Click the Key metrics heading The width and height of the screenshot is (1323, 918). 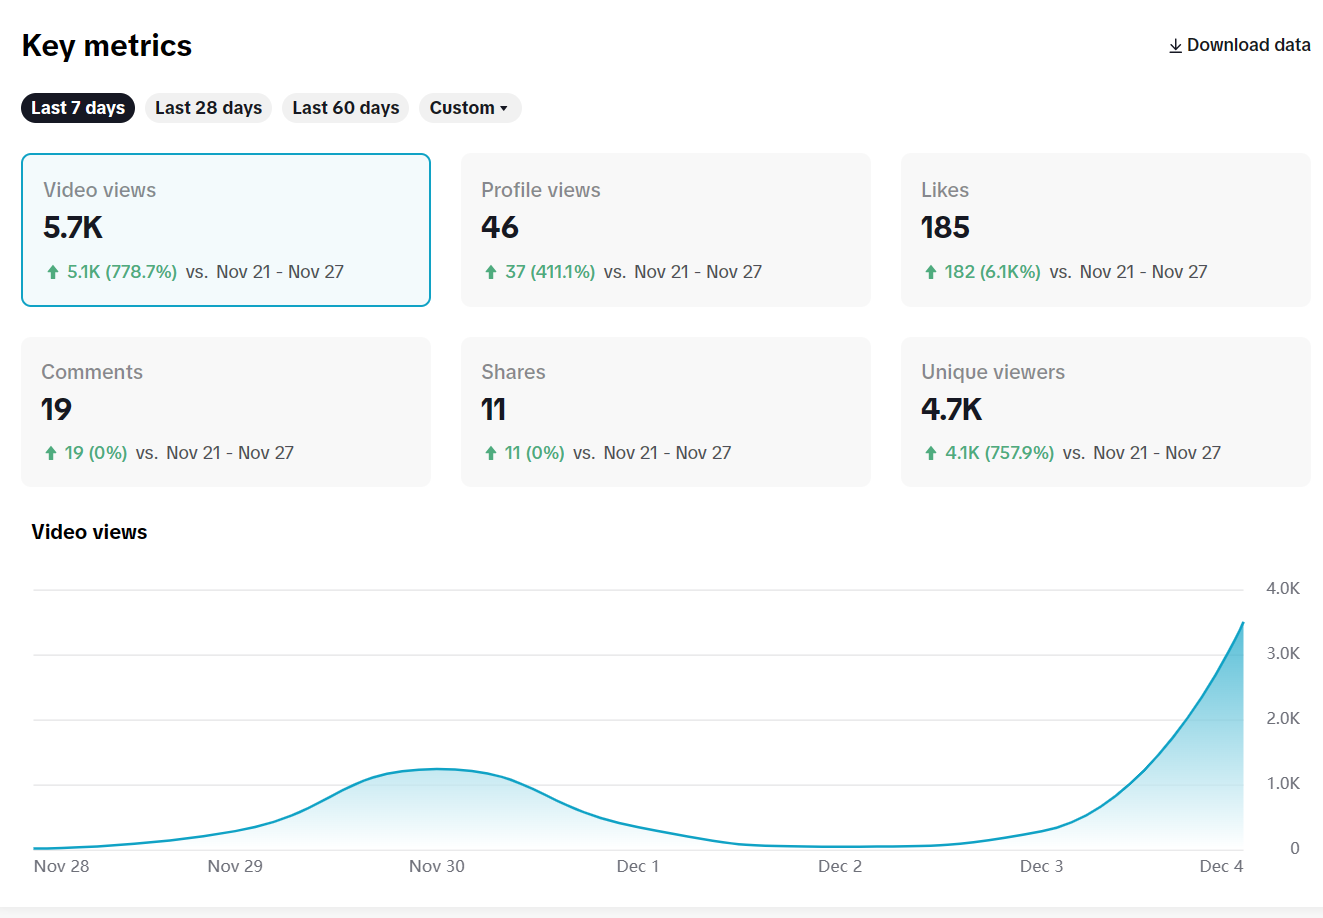(107, 46)
